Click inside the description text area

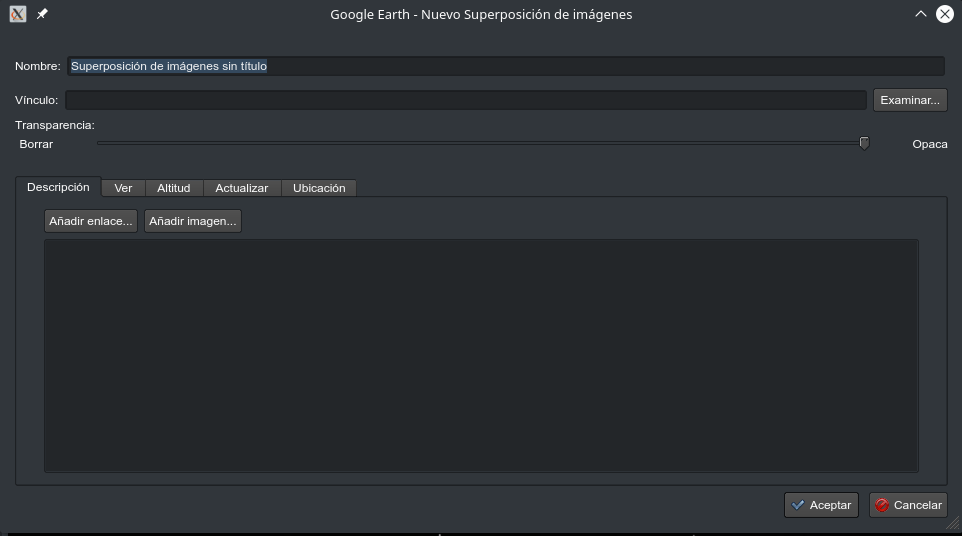pos(480,355)
